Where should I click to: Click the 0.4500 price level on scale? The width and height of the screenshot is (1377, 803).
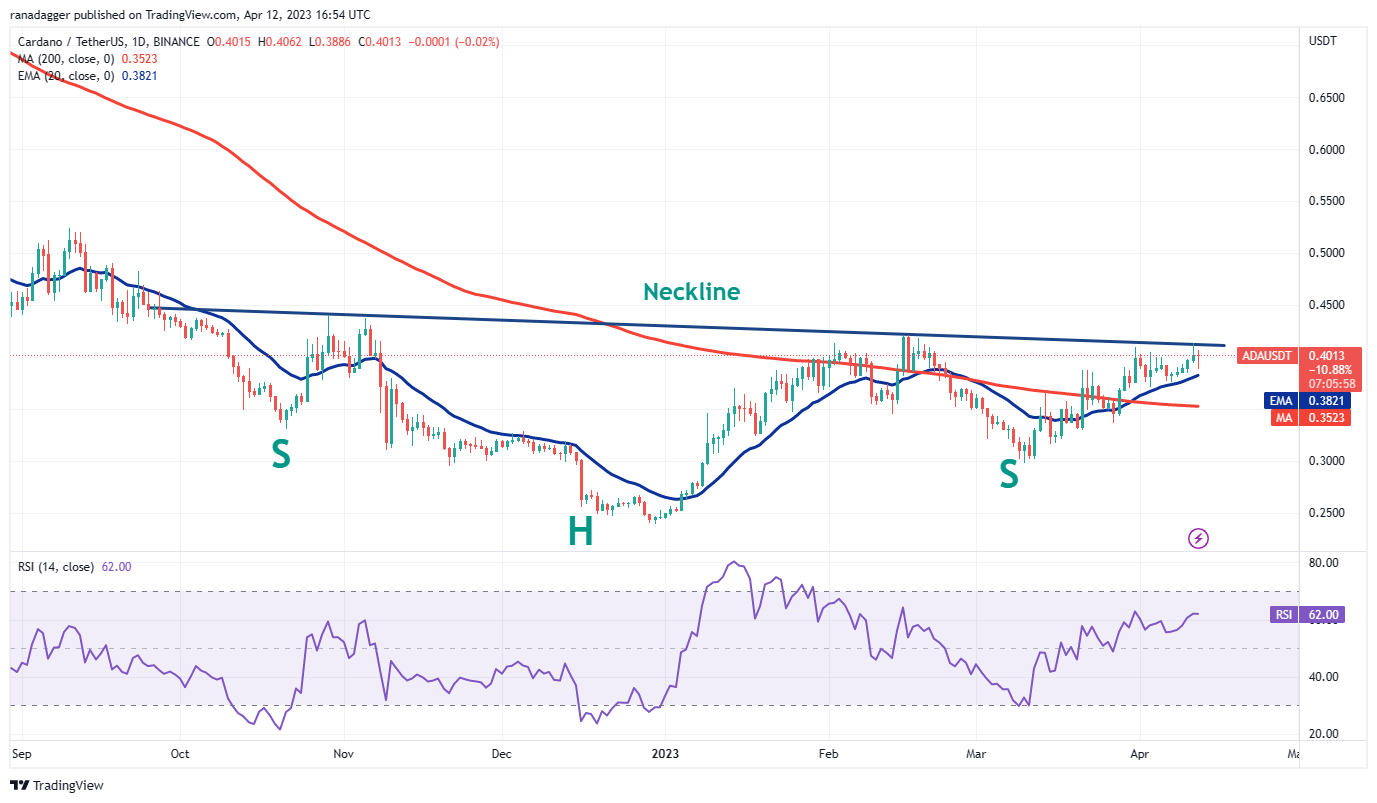[1328, 305]
